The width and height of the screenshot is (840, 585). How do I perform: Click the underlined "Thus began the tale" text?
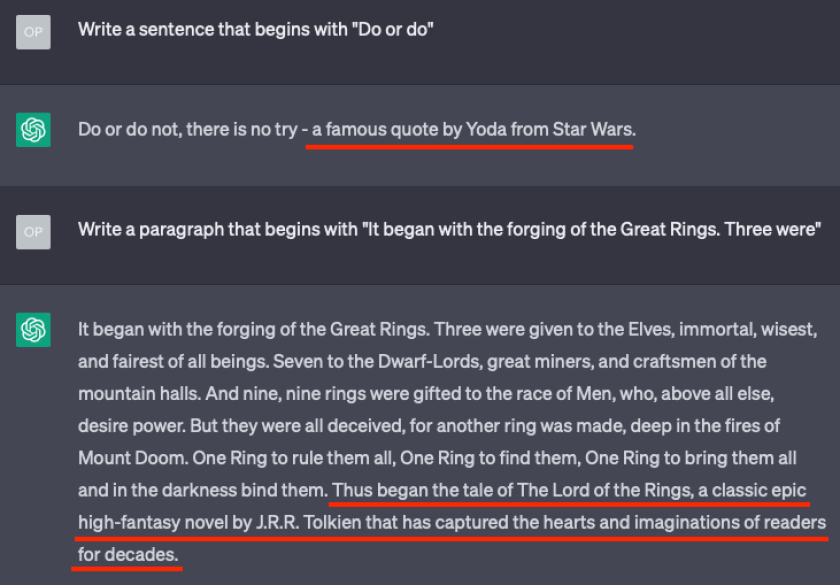(x=420, y=490)
